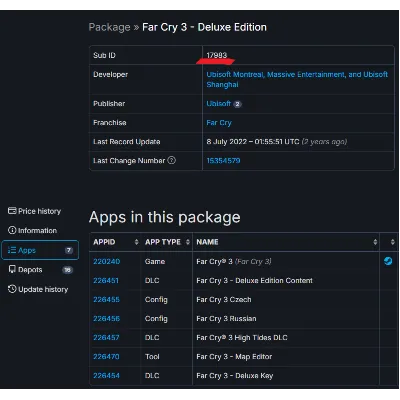
Task: Open app ID 226454 link
Action: coord(106,375)
